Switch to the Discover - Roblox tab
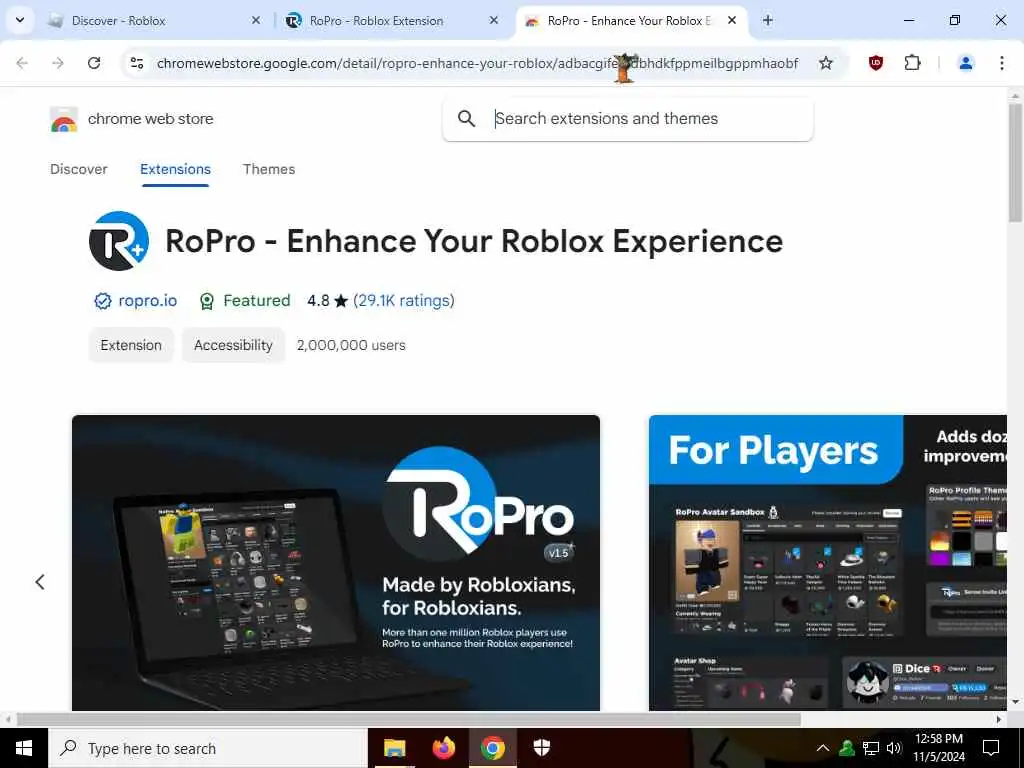The image size is (1024, 768). [x=155, y=20]
